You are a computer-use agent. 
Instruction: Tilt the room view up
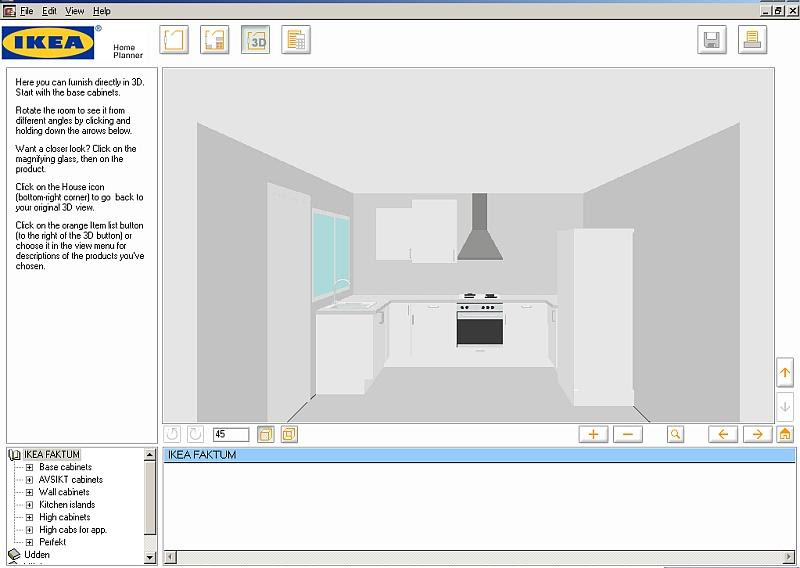(785, 373)
